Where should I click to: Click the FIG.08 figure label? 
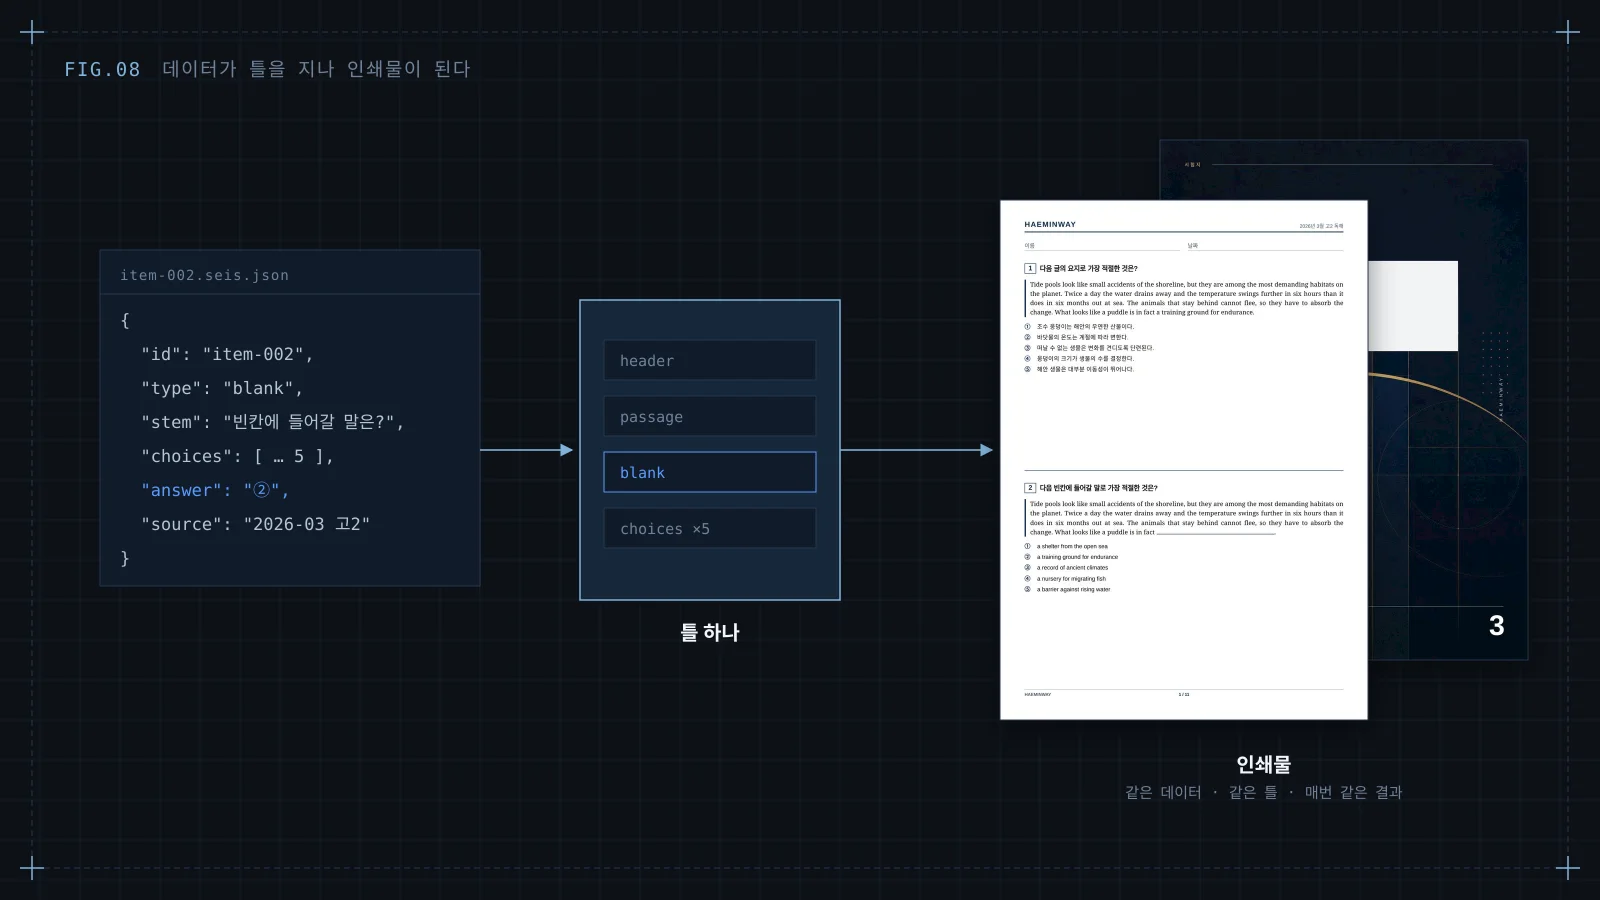coord(102,69)
